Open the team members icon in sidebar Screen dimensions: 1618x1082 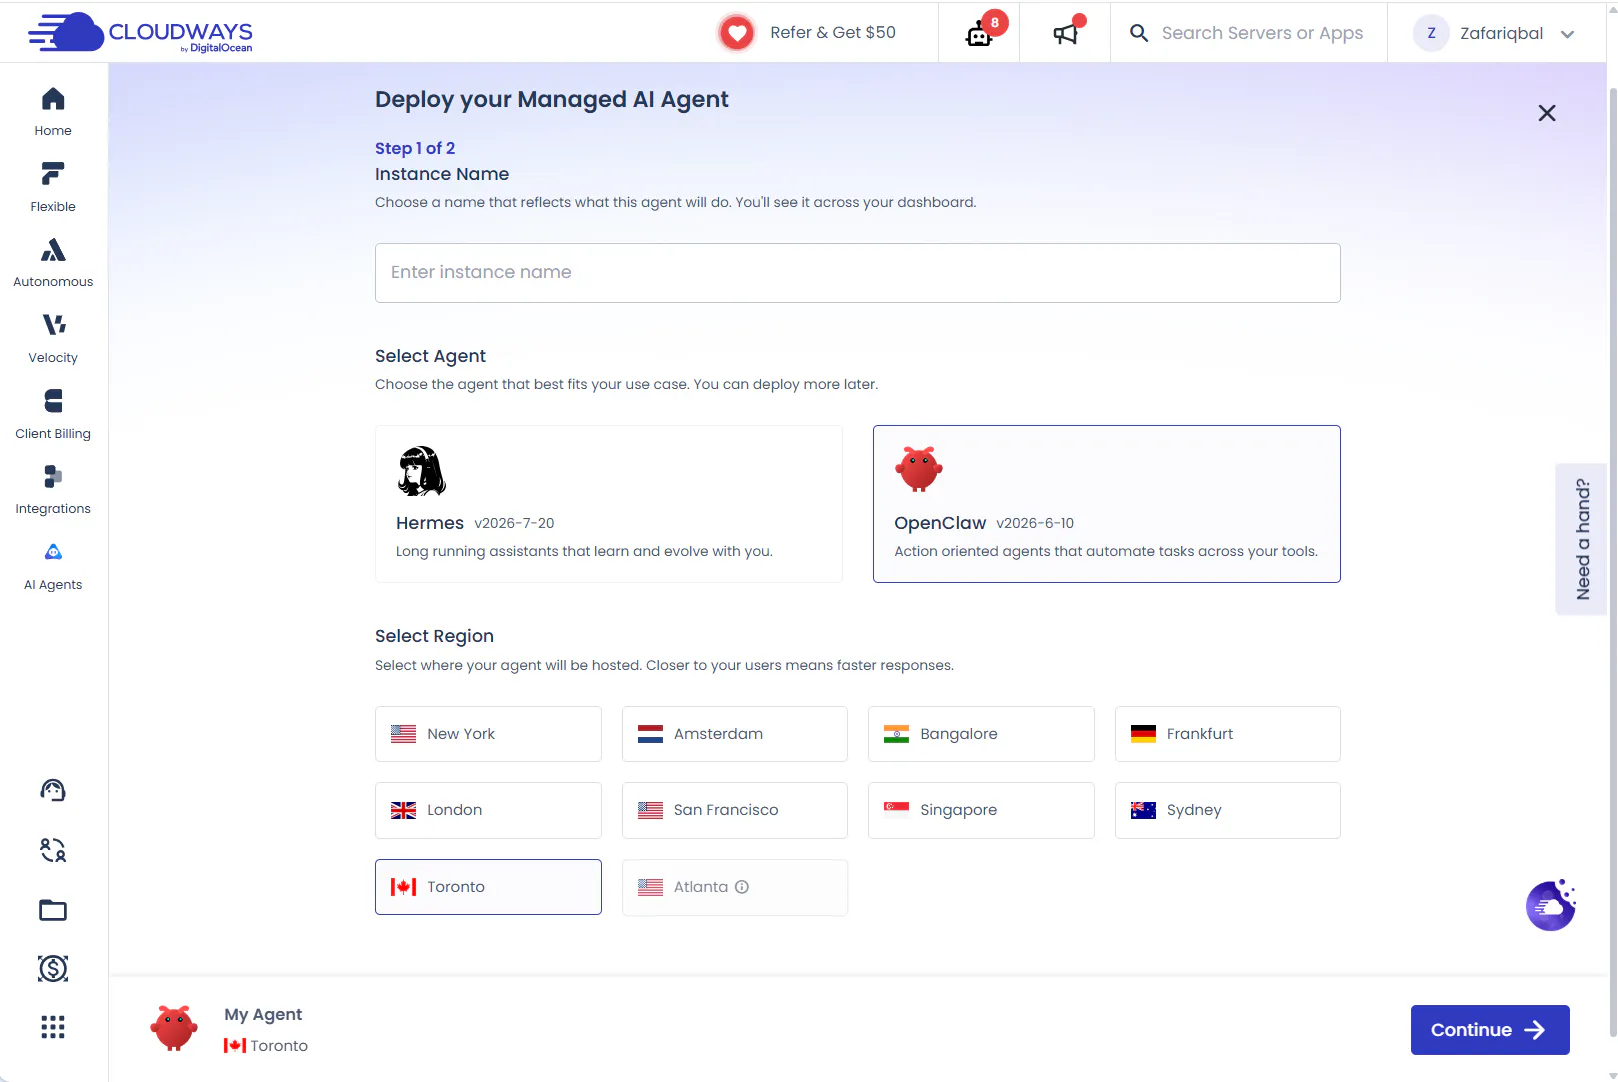click(53, 850)
